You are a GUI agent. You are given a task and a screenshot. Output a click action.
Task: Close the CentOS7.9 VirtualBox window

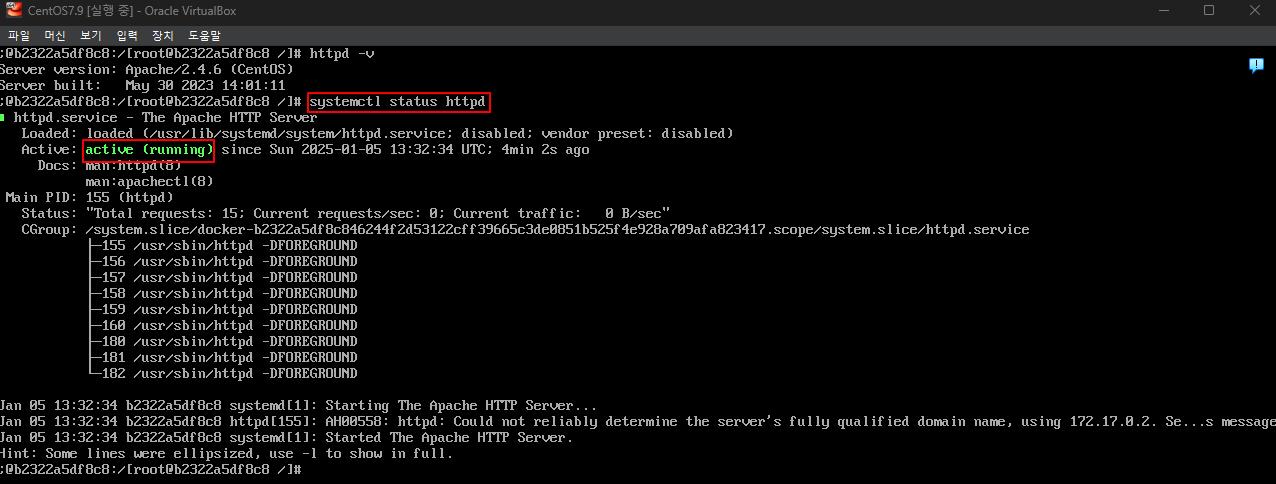(1253, 10)
